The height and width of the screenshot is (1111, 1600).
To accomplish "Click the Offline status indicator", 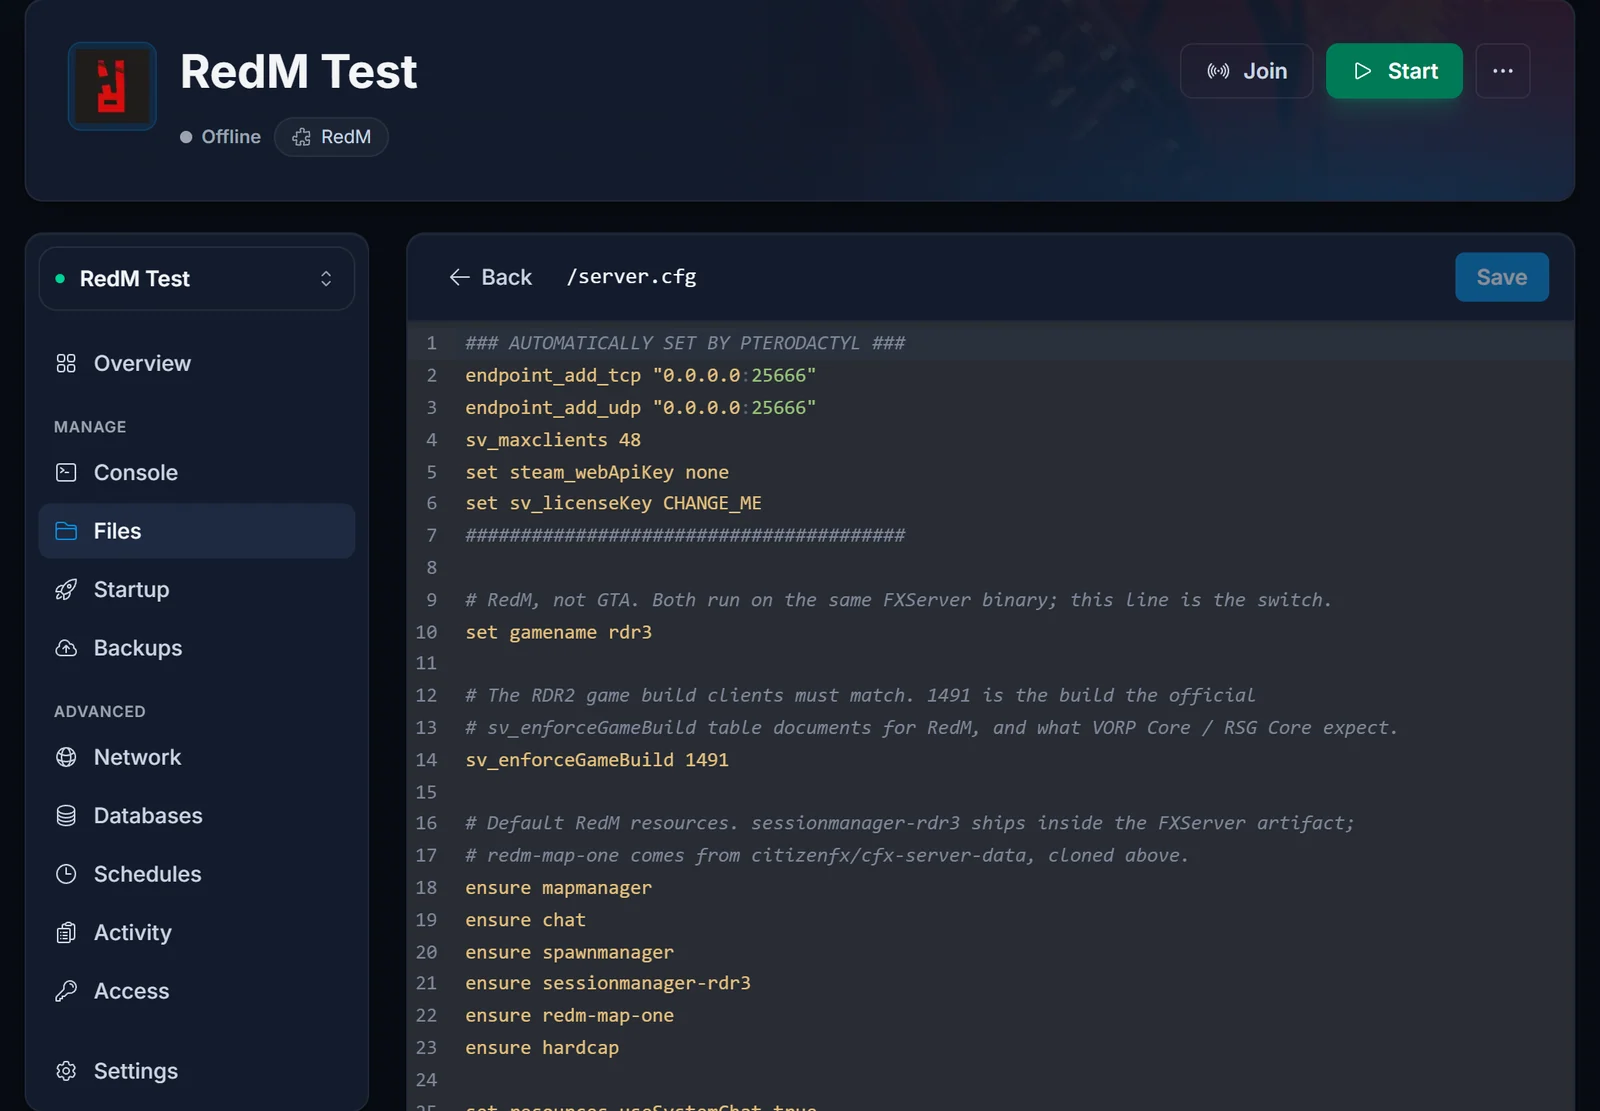I will click(x=220, y=137).
